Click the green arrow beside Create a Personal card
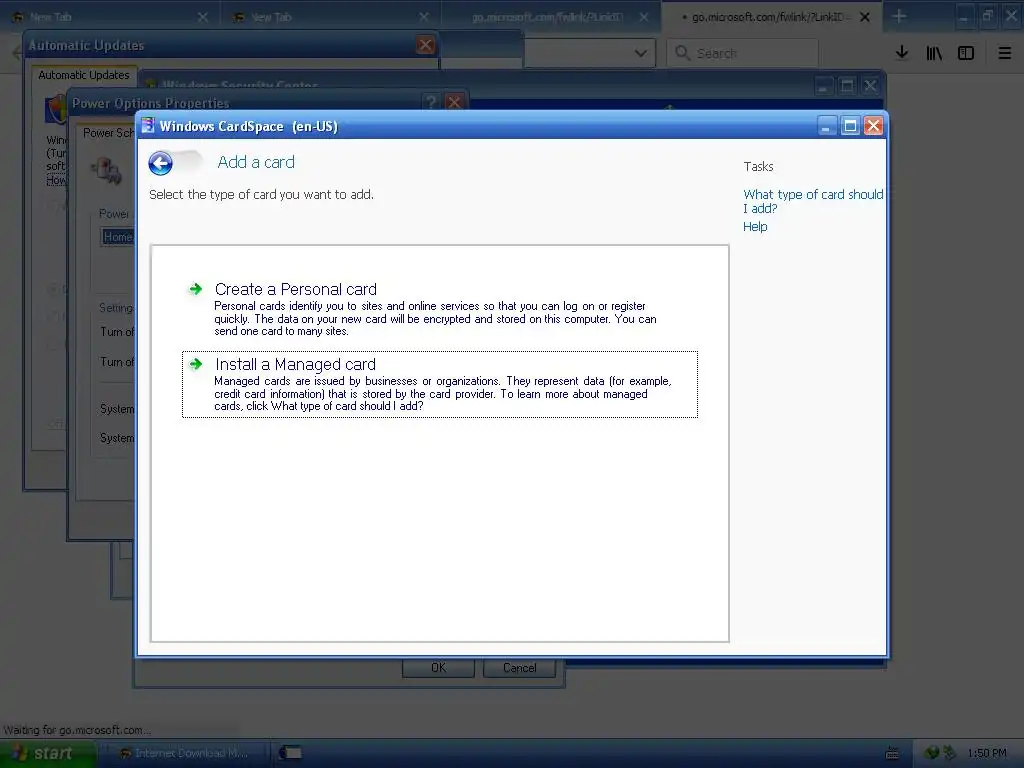 pos(195,289)
